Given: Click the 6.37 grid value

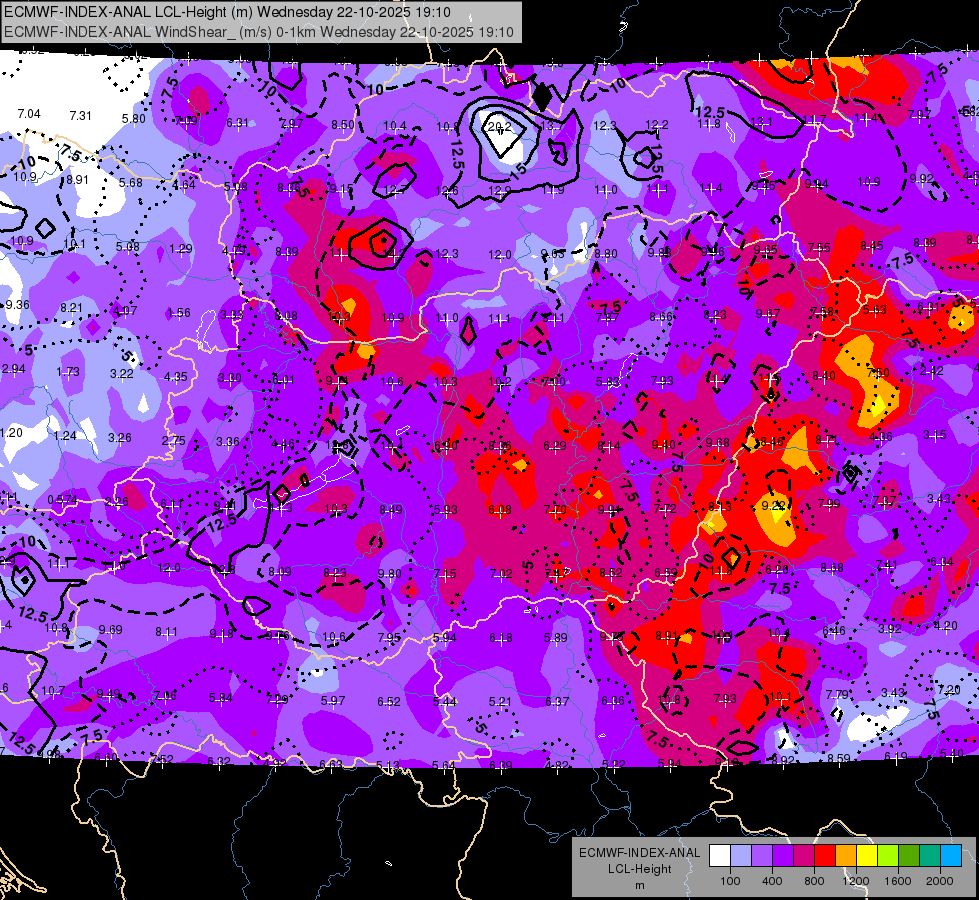Looking at the screenshot, I should pyautogui.click(x=556, y=702).
